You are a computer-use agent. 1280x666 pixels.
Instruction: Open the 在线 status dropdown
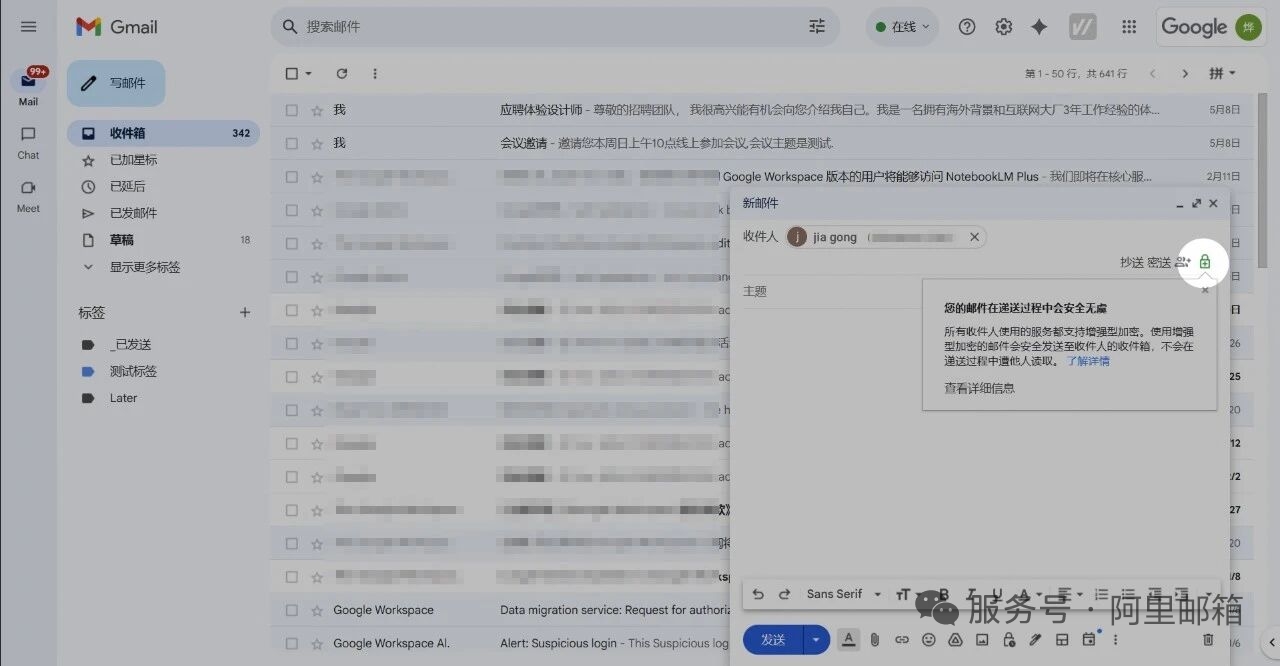pos(901,26)
